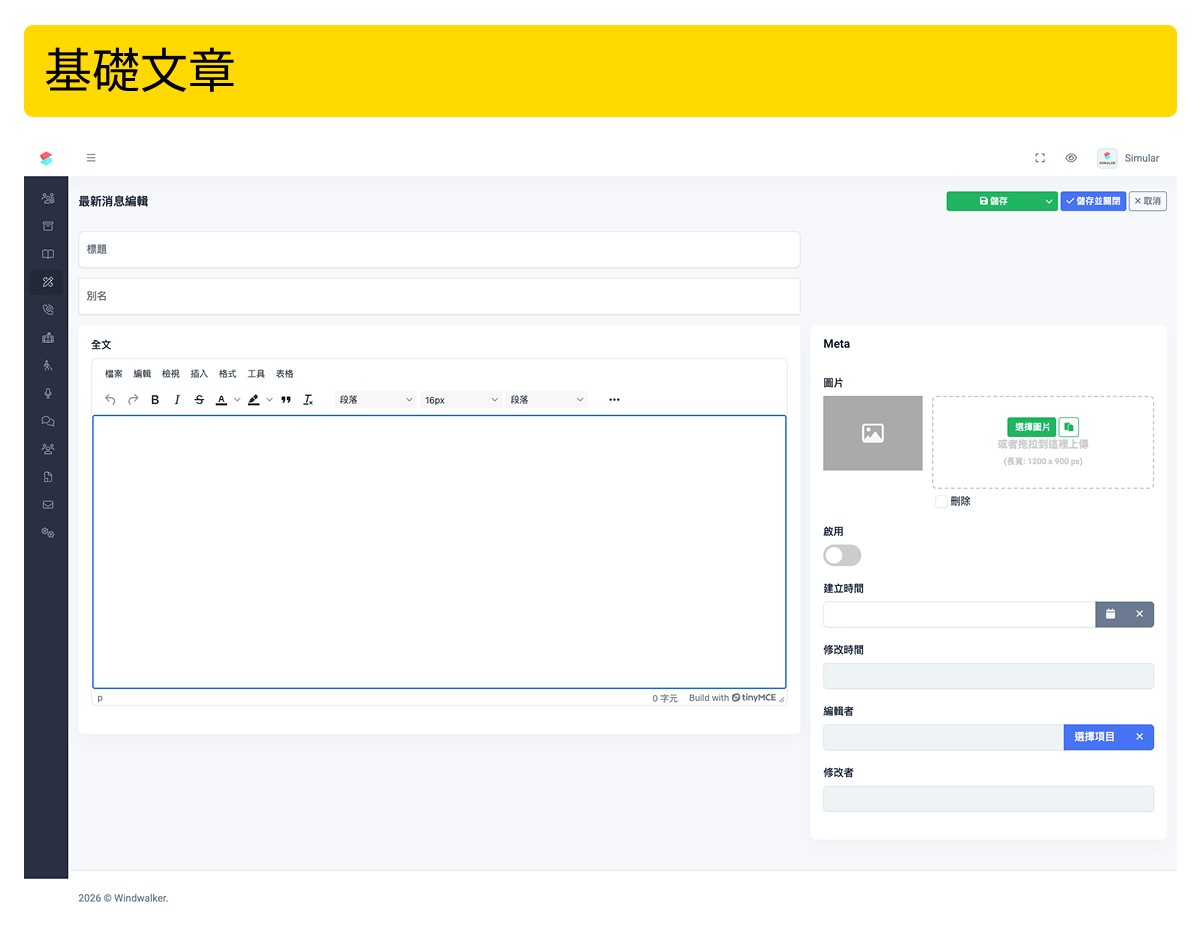
Task: Open the 表格 editor menu
Action: 285,374
